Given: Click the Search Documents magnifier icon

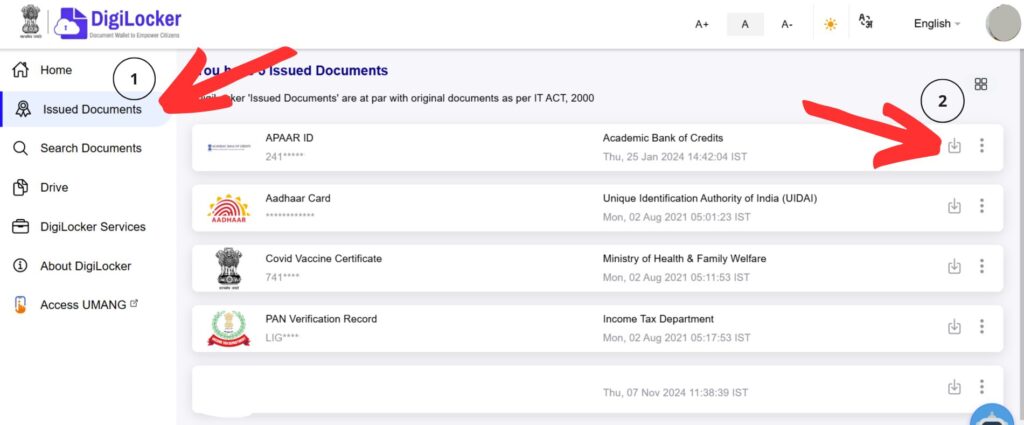Looking at the screenshot, I should pos(21,148).
